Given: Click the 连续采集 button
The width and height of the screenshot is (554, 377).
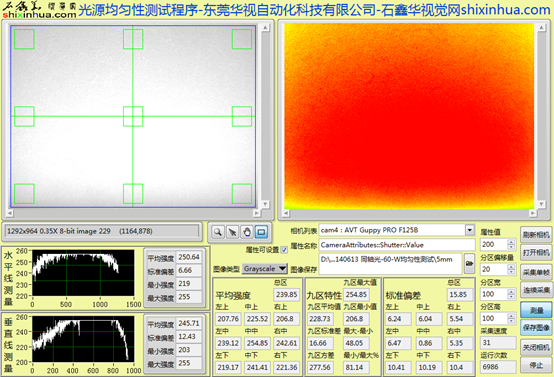Looking at the screenshot, I should point(536,290).
